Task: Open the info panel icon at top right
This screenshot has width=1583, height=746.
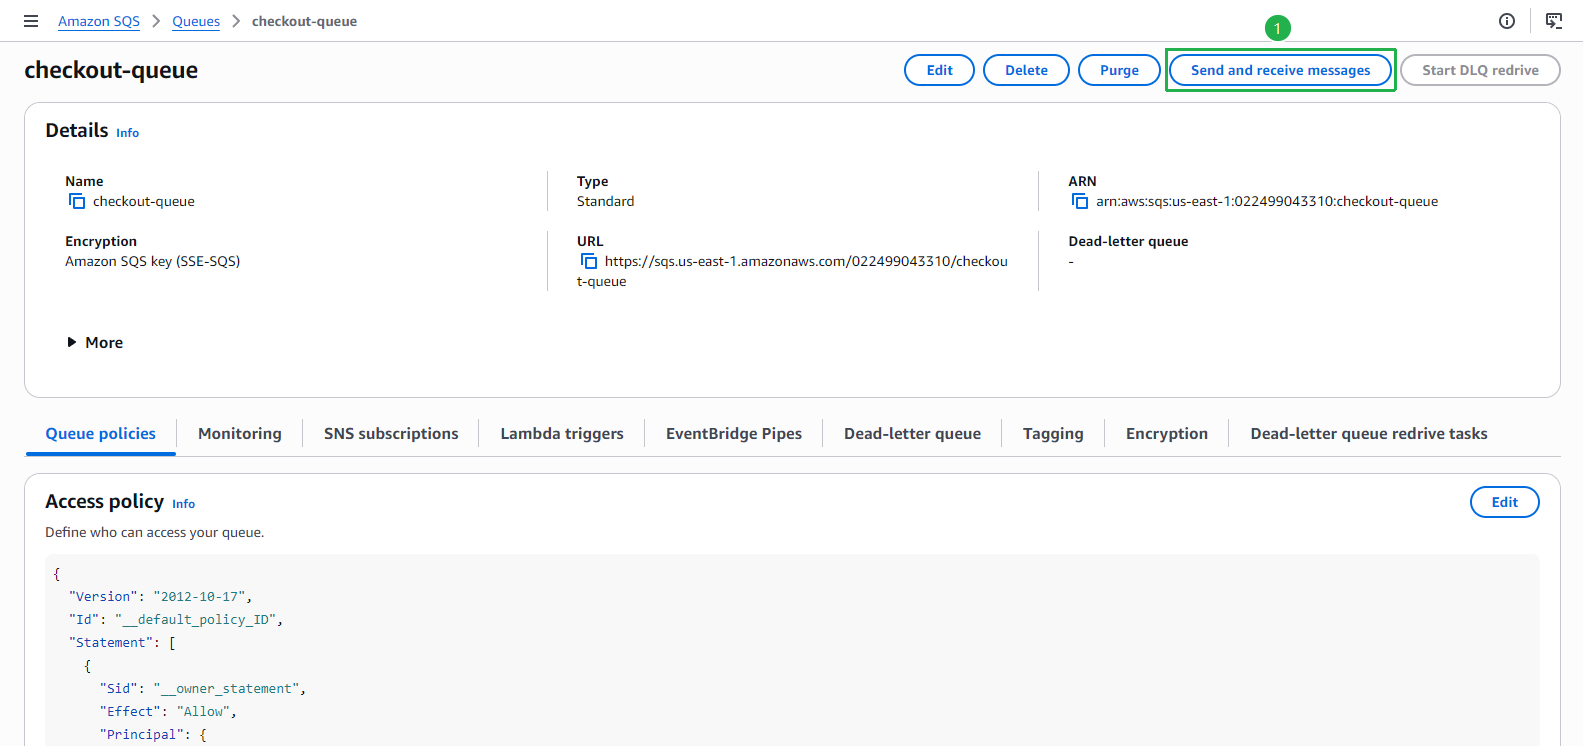Action: (x=1507, y=21)
